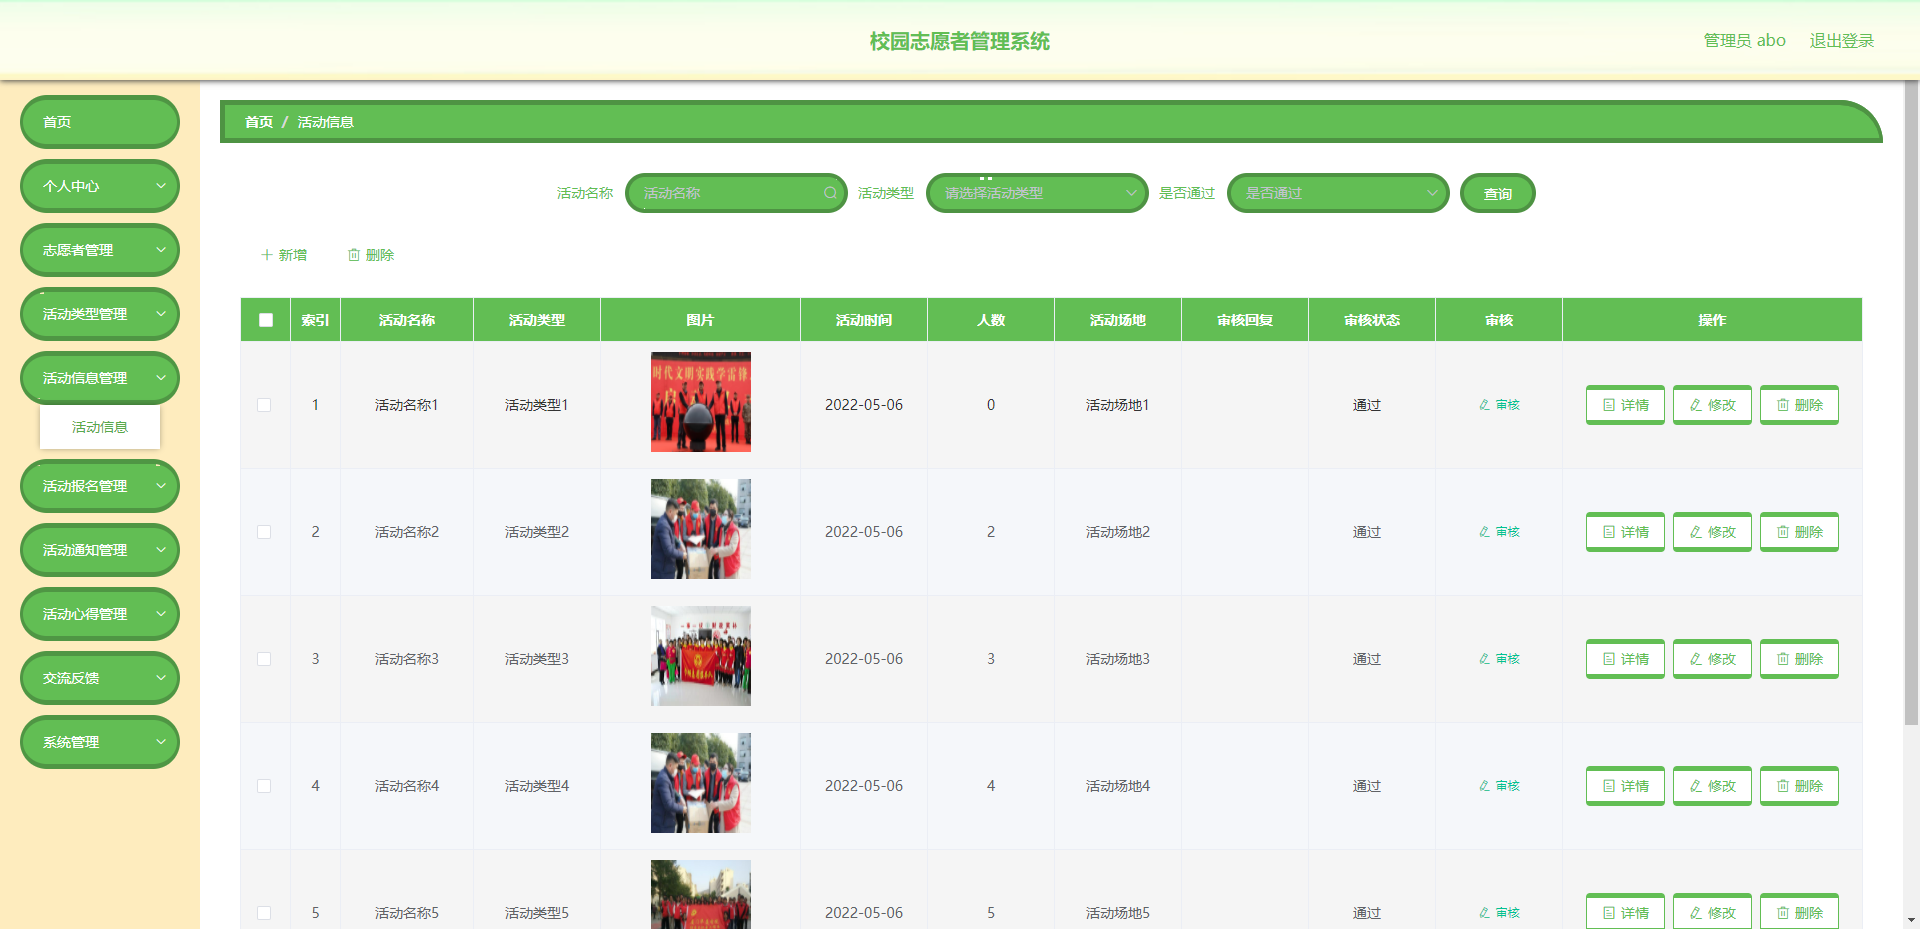Viewport: 1920px width, 929px height.
Task: Check the checkbox for row 活动名称2
Action: point(264,532)
